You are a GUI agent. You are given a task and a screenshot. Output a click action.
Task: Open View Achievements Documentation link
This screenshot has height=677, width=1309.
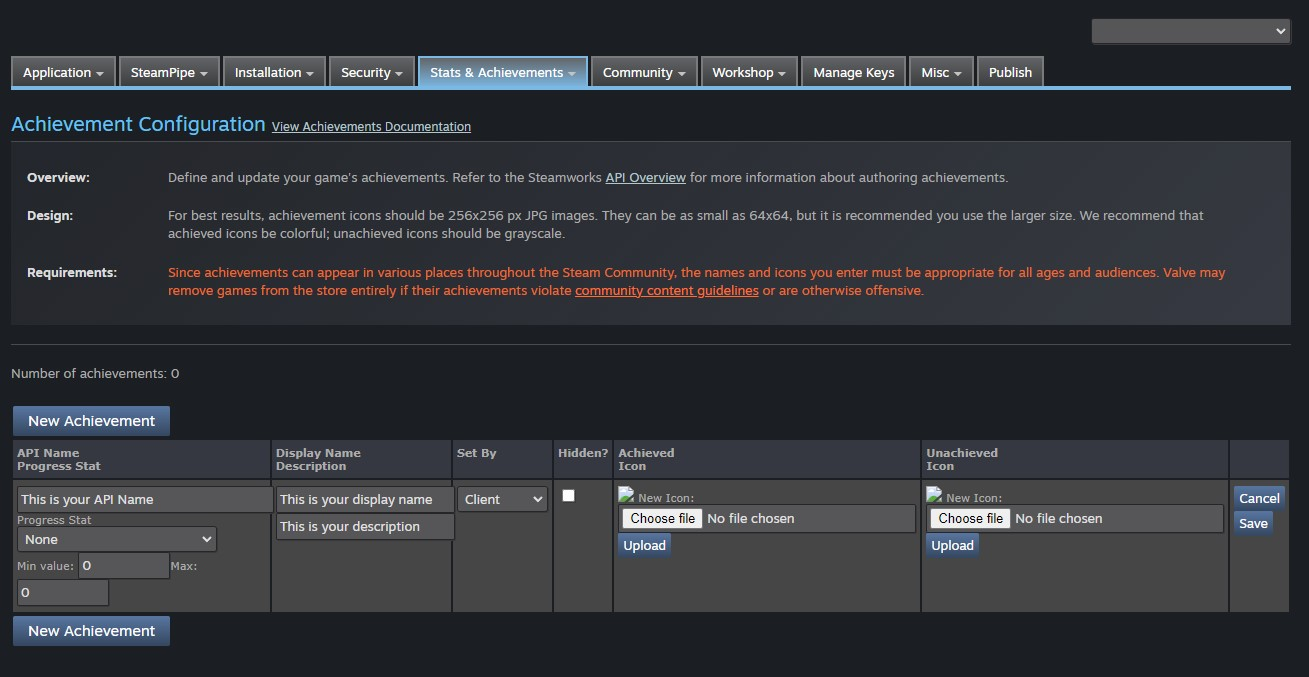tap(371, 127)
